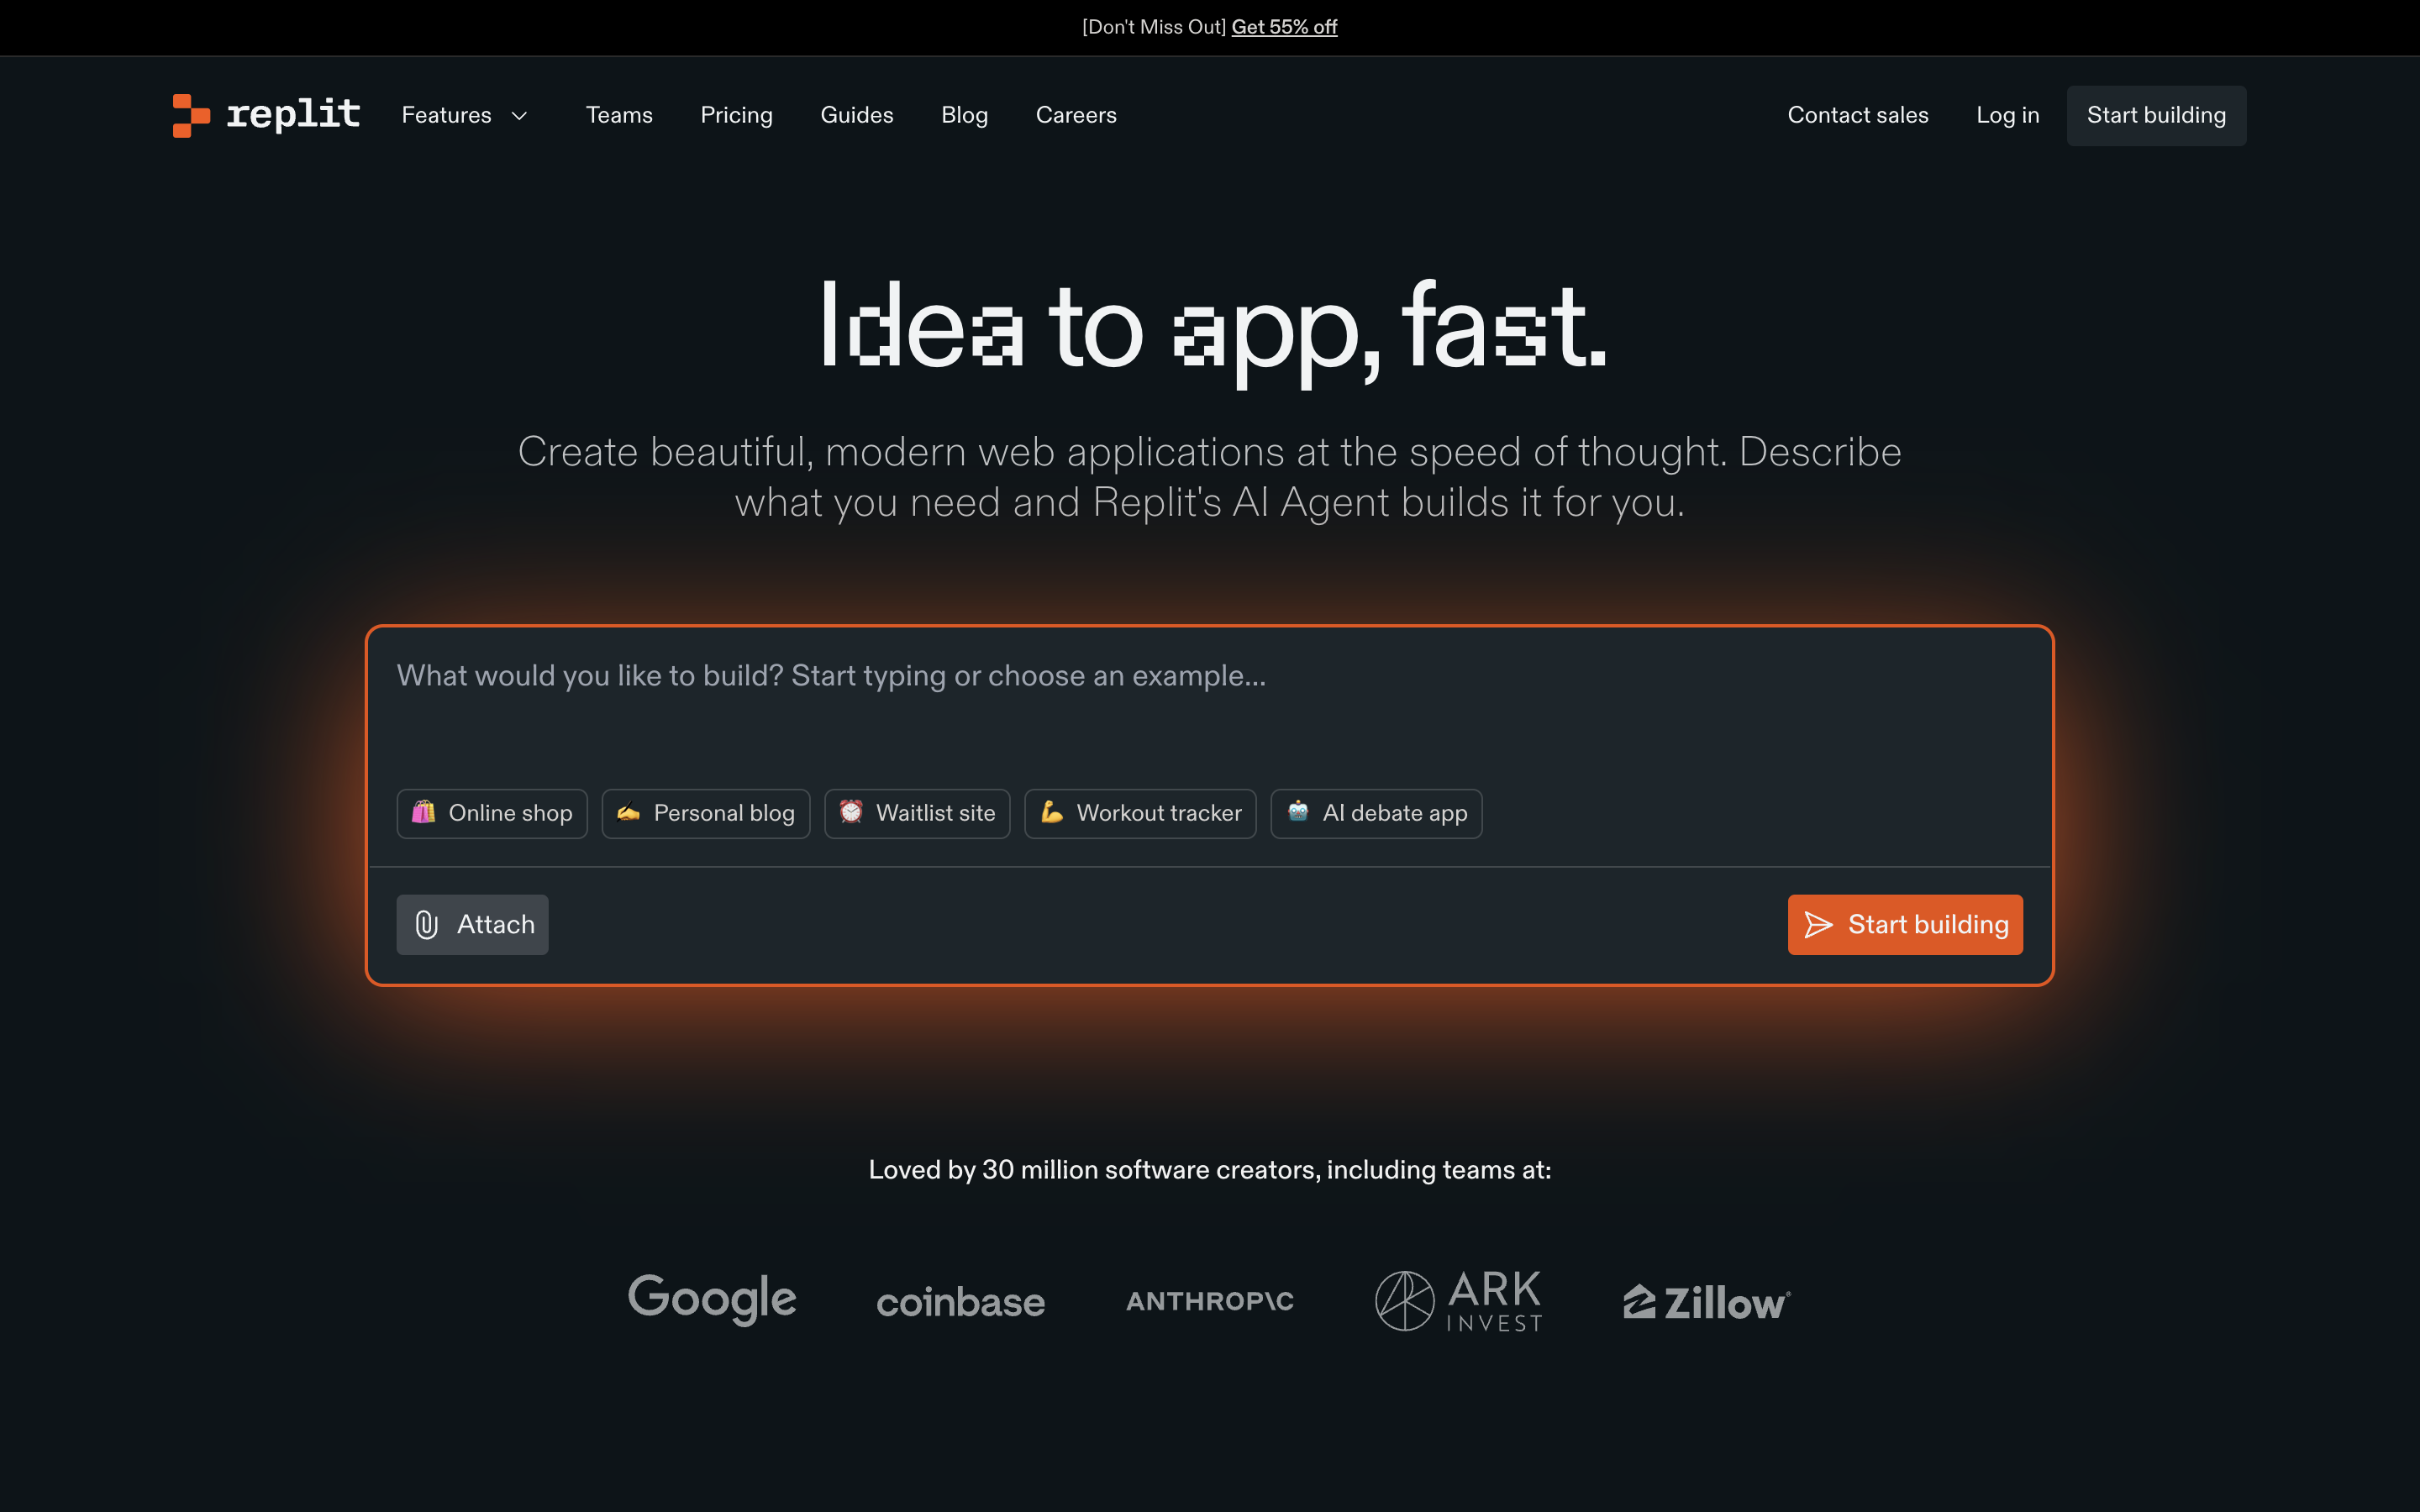Click the Replit logo icon
The height and width of the screenshot is (1512, 2420).
(x=191, y=115)
